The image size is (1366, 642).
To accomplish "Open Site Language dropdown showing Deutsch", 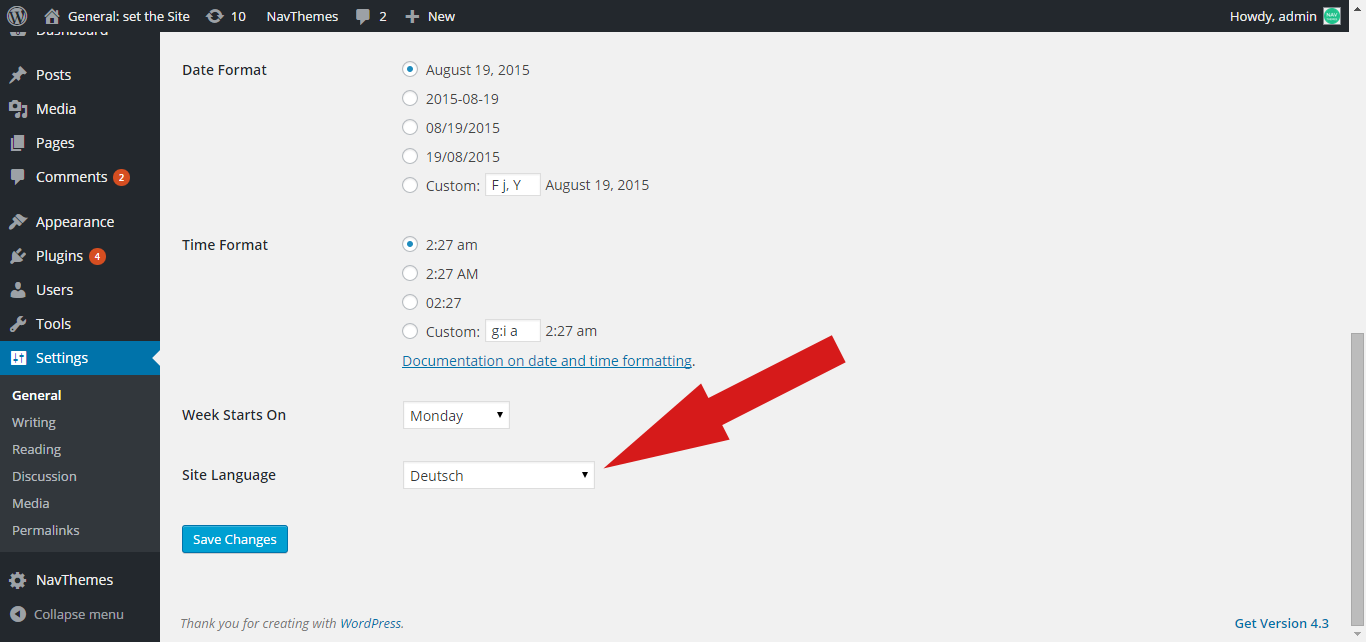I will [x=498, y=475].
